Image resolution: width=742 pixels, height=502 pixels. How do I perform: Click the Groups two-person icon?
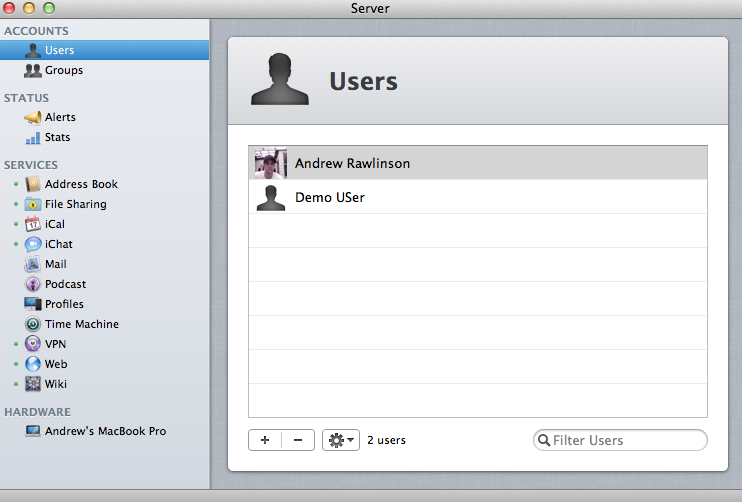[x=33, y=70]
